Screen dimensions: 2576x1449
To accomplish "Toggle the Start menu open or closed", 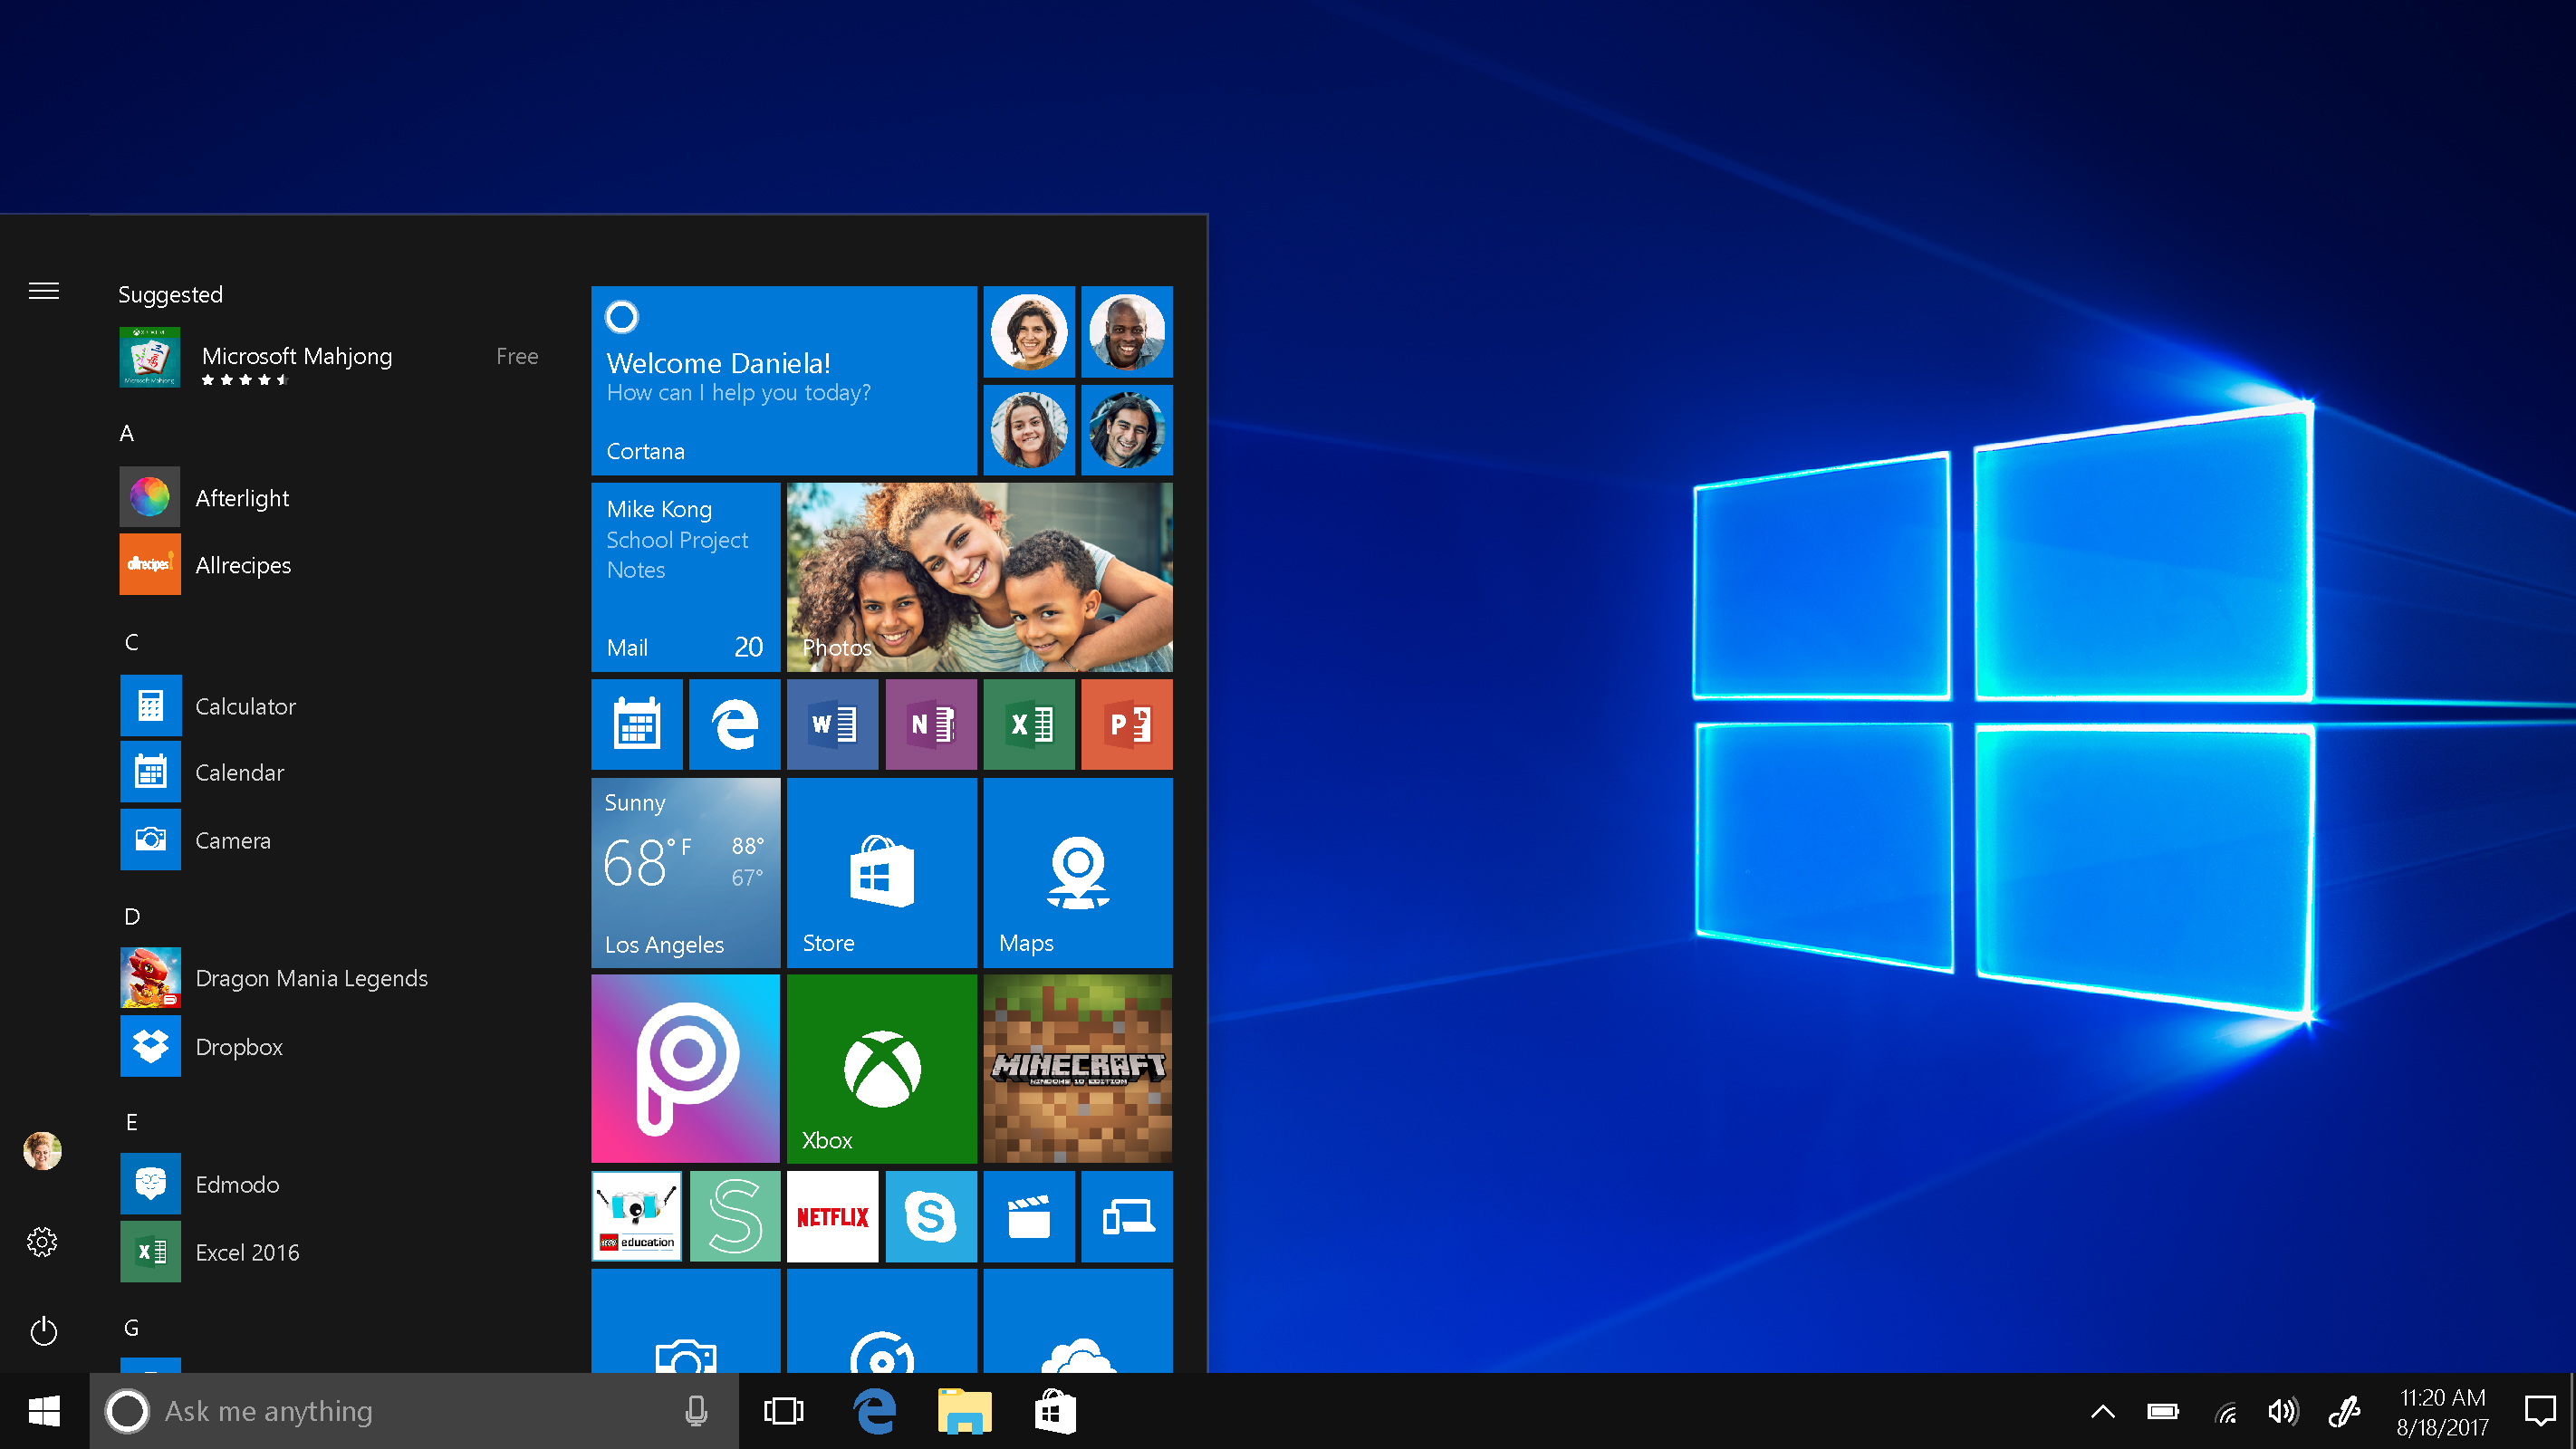I will (x=43, y=1410).
